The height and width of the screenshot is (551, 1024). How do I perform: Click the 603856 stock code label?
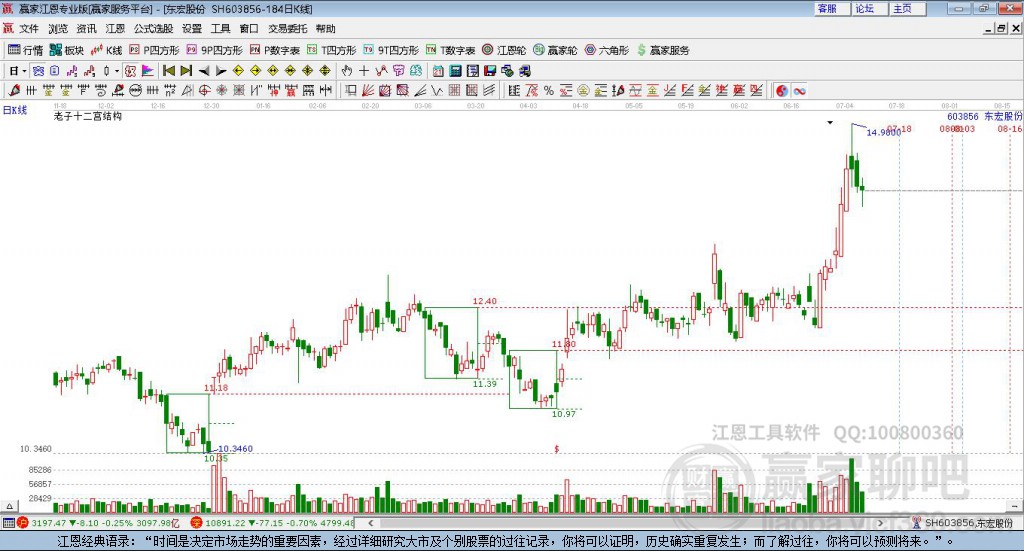point(963,116)
